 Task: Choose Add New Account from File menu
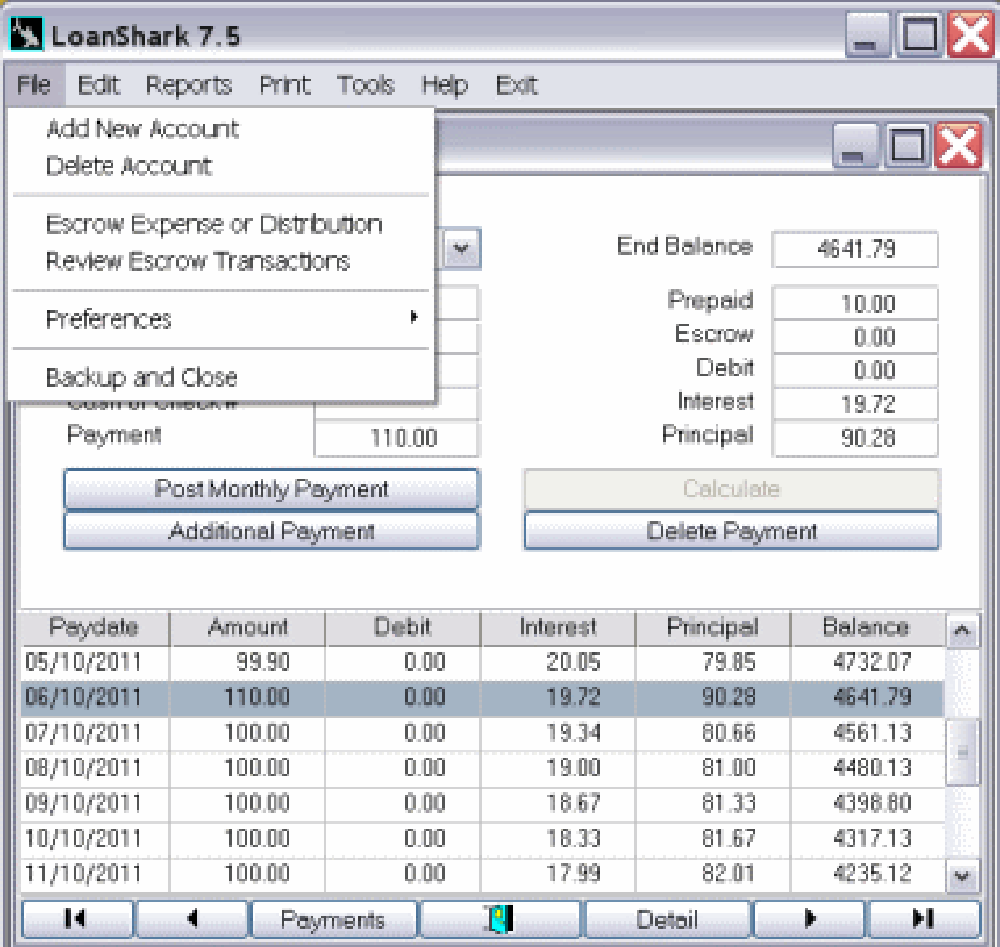point(221,129)
